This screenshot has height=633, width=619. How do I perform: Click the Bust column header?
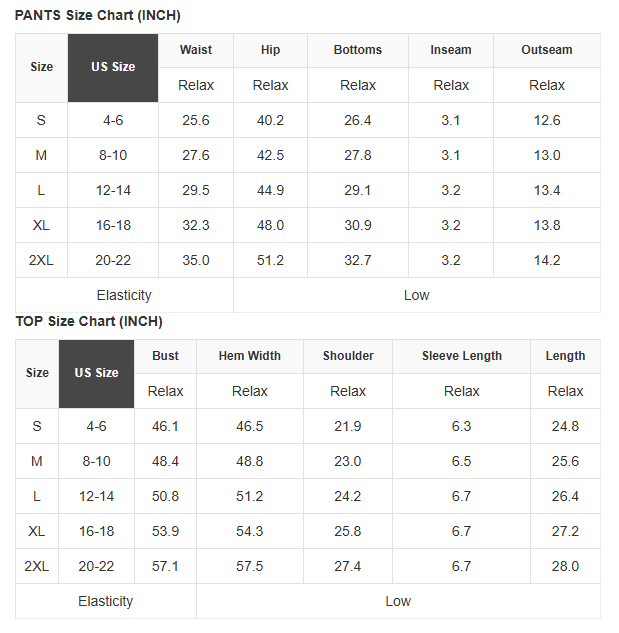[x=165, y=356]
